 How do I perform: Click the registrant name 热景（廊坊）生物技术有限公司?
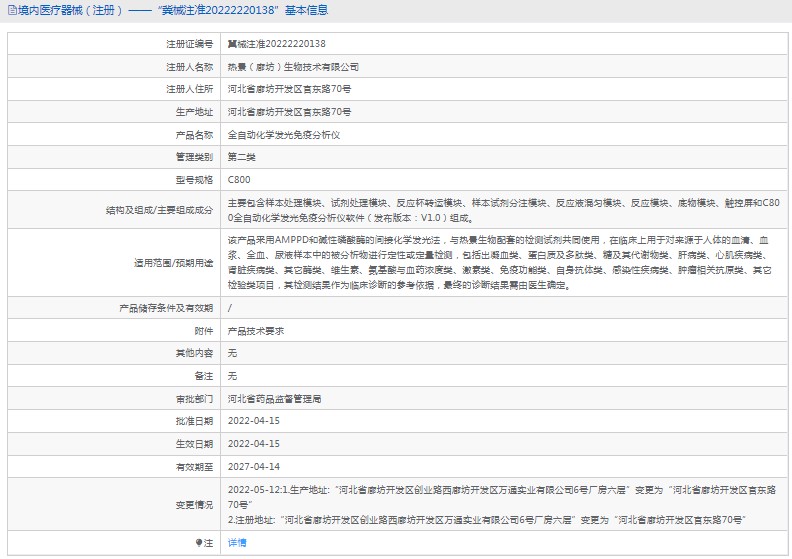(293, 67)
